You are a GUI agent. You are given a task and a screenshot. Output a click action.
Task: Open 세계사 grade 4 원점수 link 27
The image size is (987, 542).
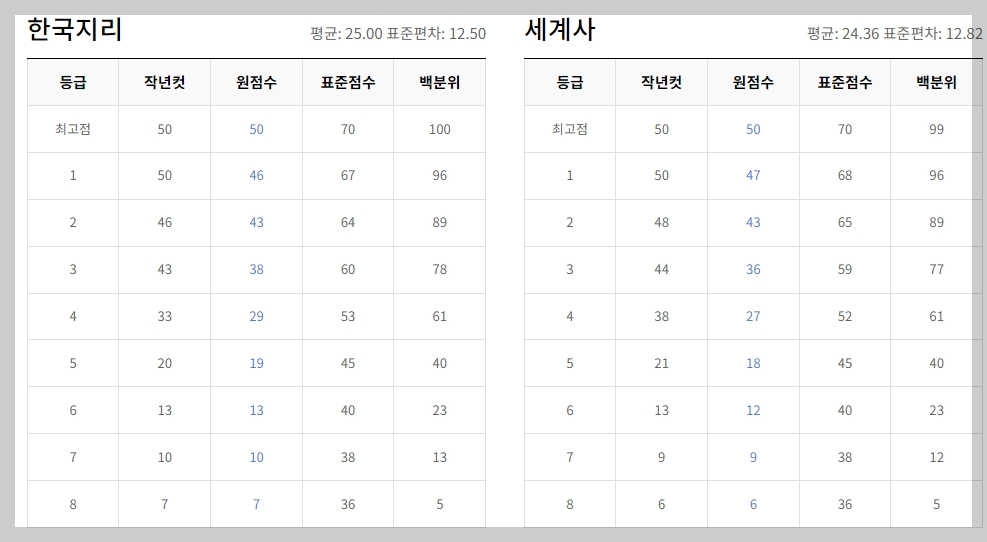tap(753, 317)
